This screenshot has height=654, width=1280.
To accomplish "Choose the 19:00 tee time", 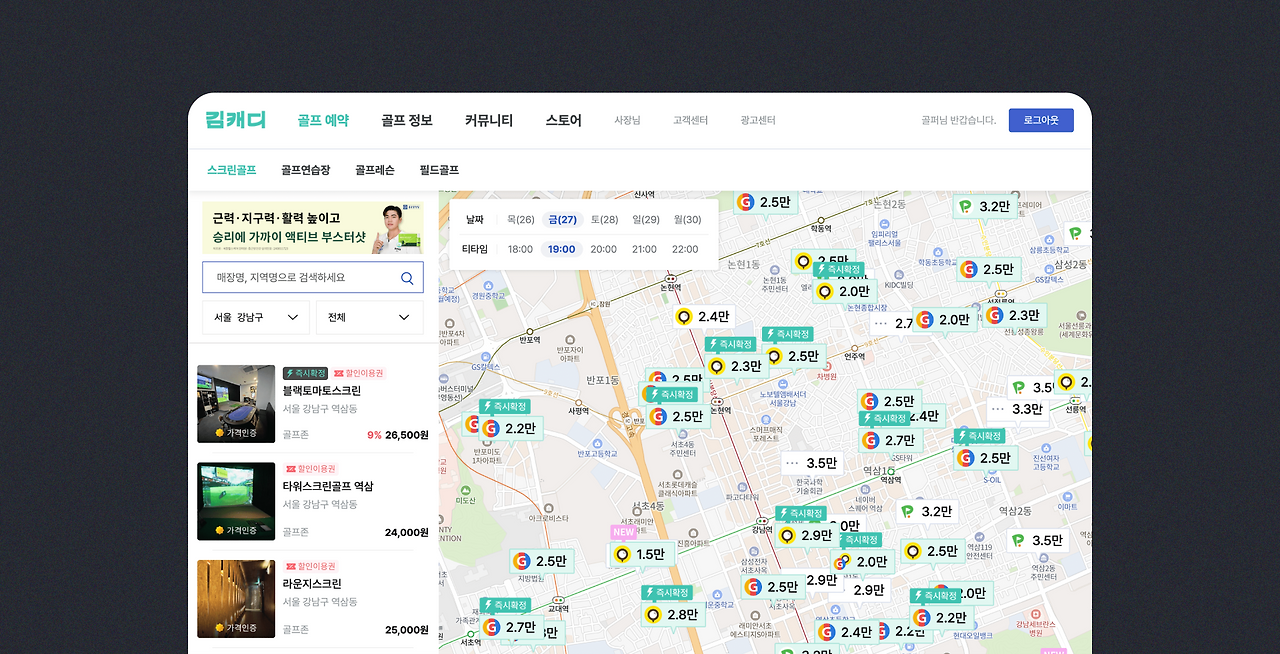I will (x=562, y=249).
